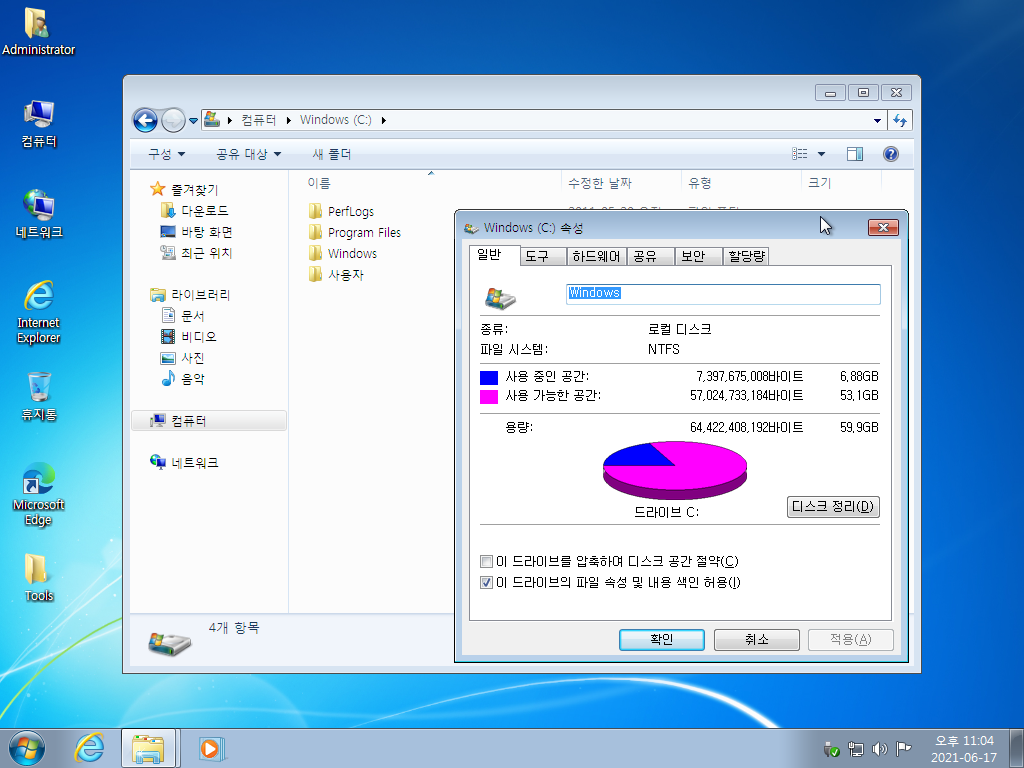Launch Microsoft Edge desktop shortcut
The width and height of the screenshot is (1024, 768).
tap(39, 494)
